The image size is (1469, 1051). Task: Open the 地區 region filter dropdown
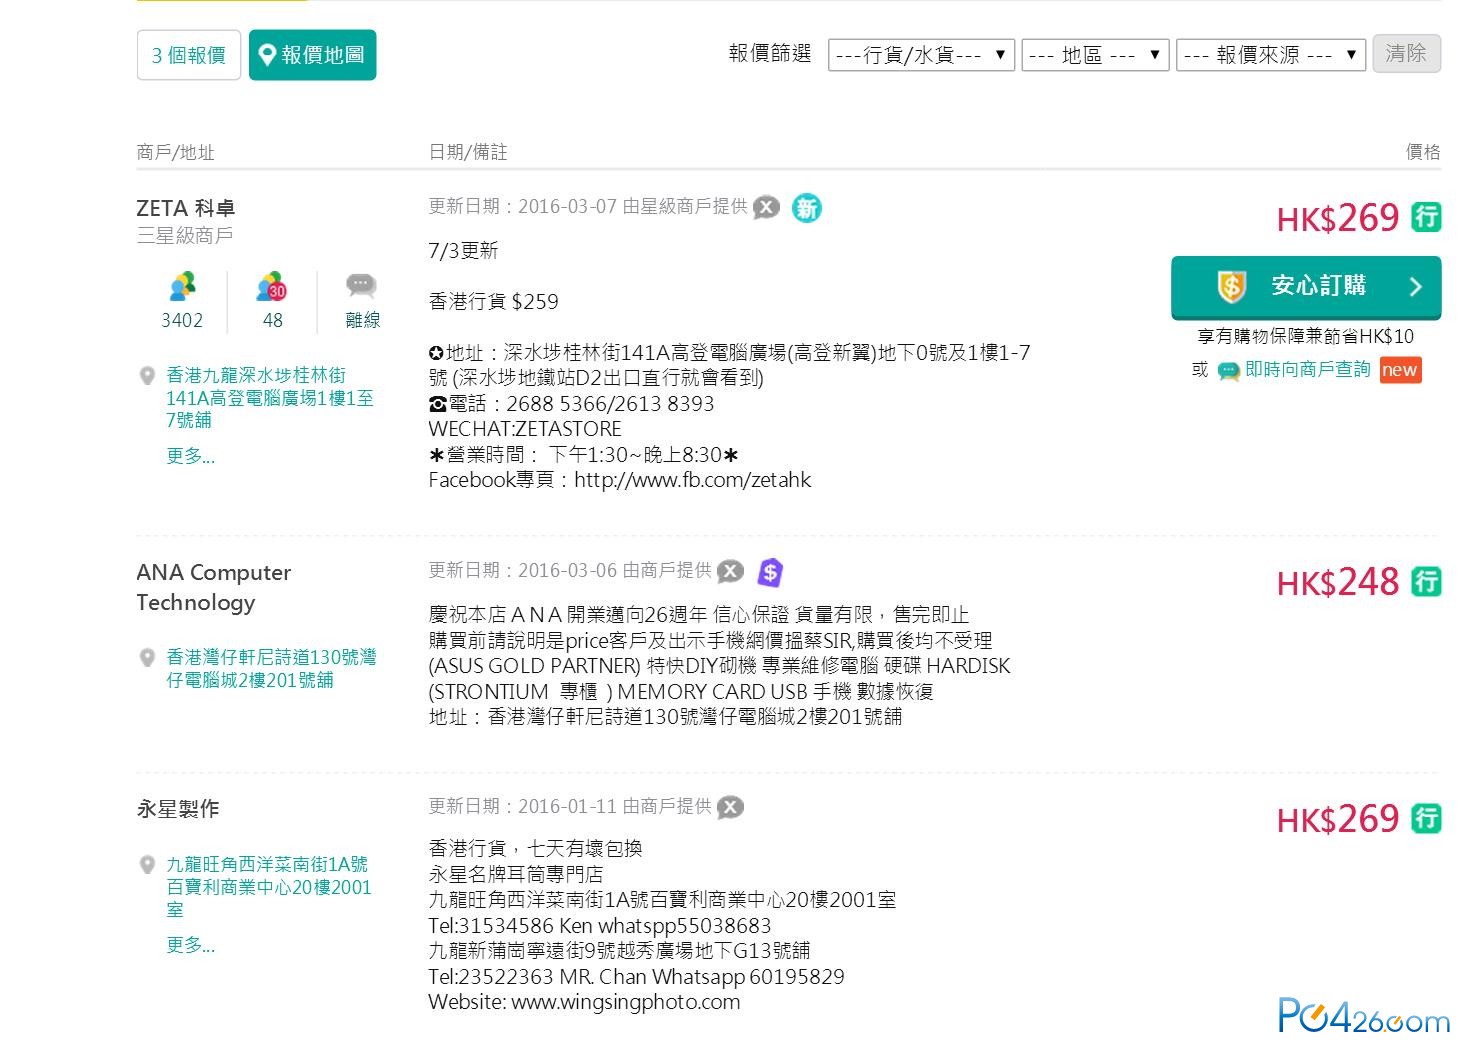(1095, 55)
